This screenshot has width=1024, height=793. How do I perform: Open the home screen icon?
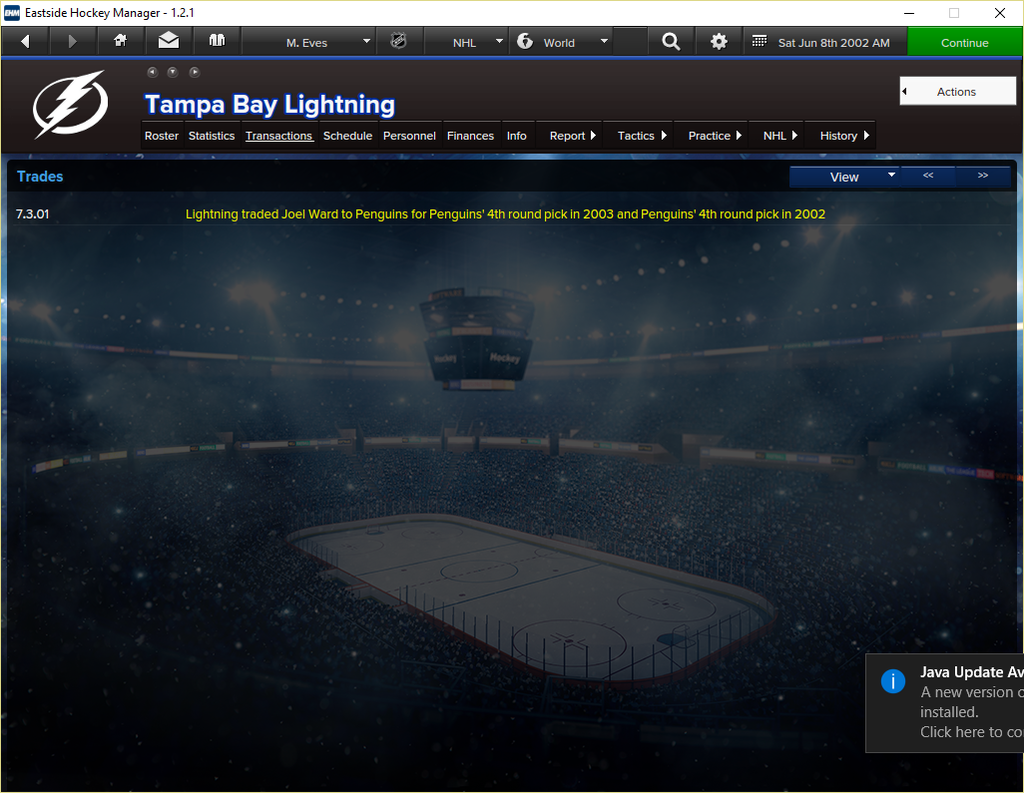[x=120, y=42]
